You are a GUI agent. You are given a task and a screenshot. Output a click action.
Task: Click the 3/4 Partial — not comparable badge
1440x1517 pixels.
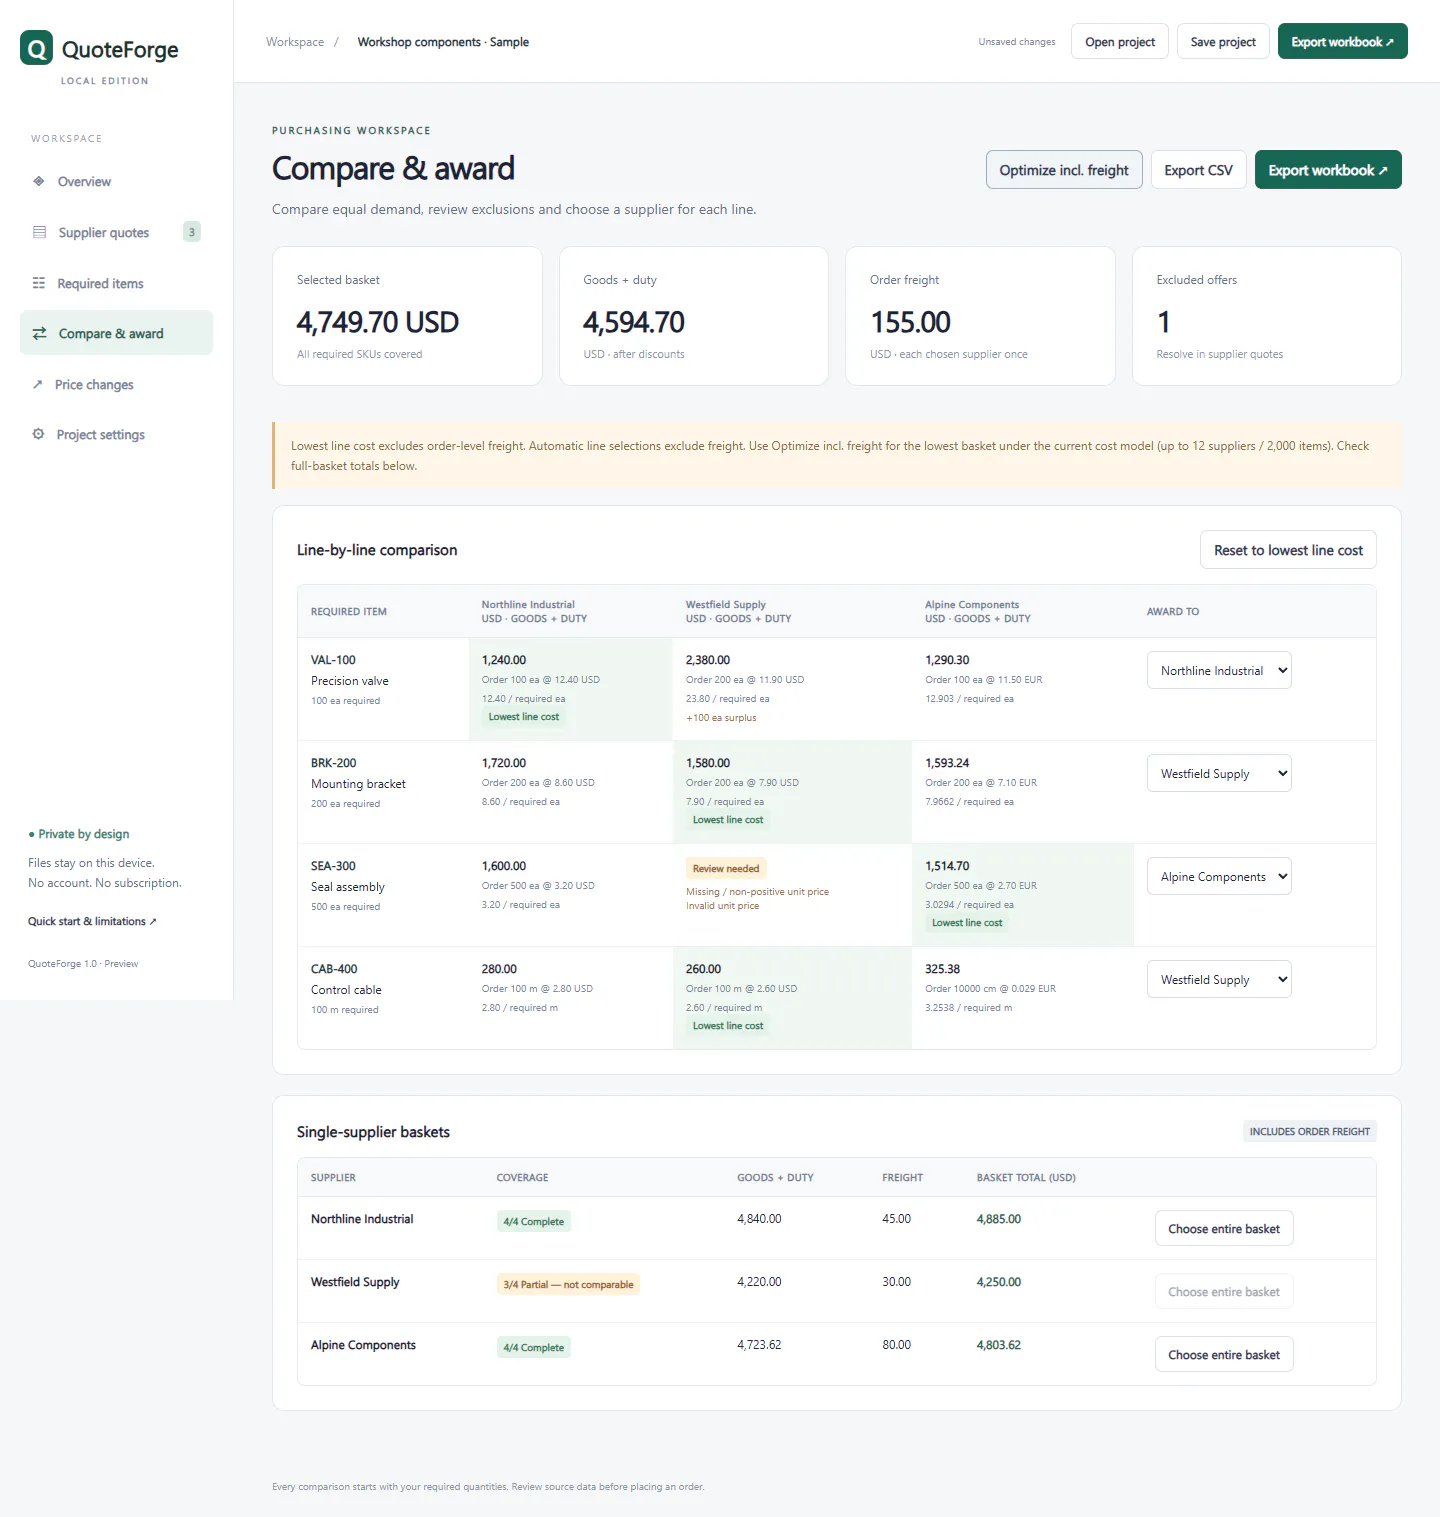568,1284
